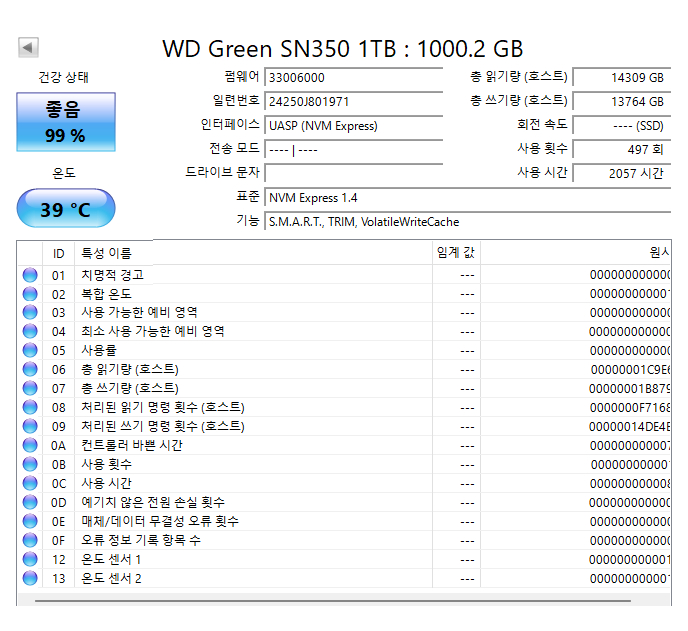
Task: Click the blue status icon for ID 0F
Action: point(30,540)
